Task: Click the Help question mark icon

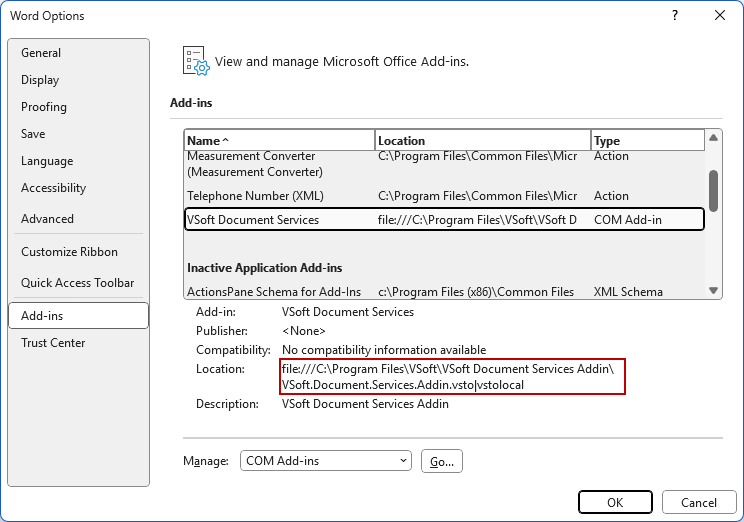Action: tap(675, 15)
